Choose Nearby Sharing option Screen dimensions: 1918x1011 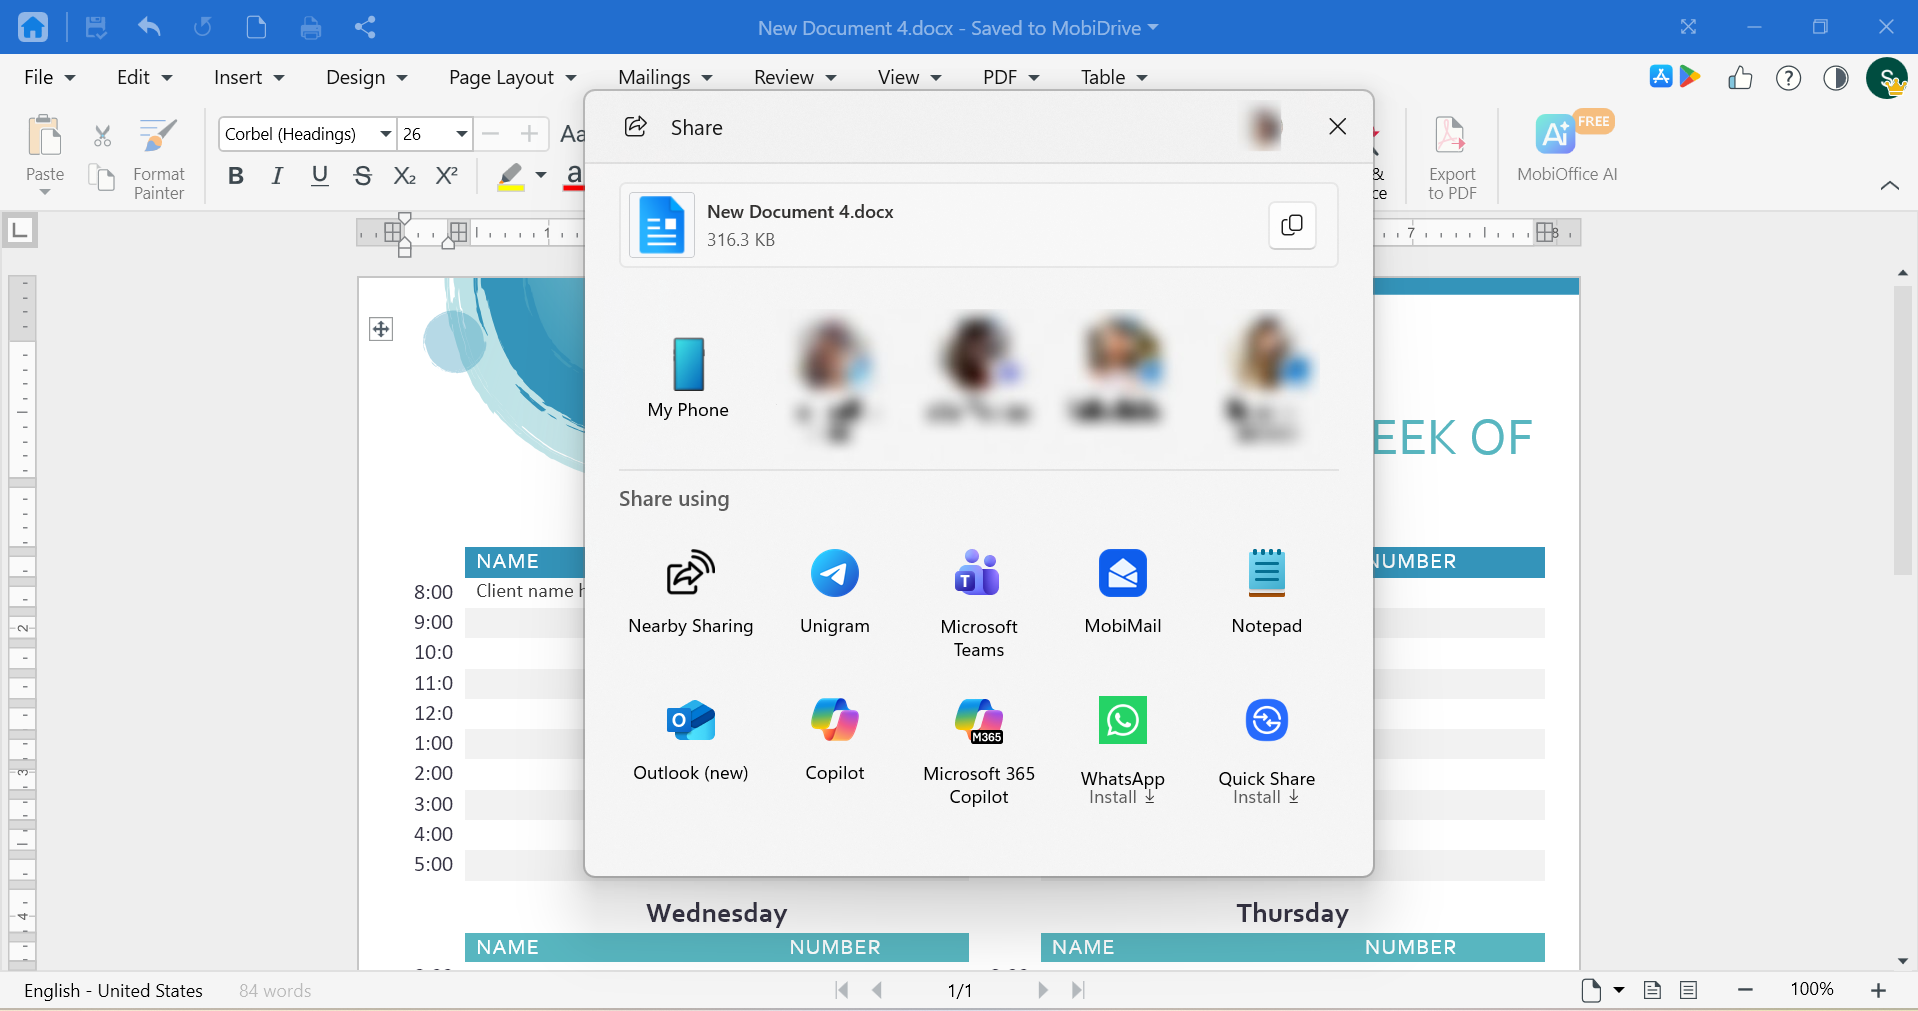(x=691, y=592)
